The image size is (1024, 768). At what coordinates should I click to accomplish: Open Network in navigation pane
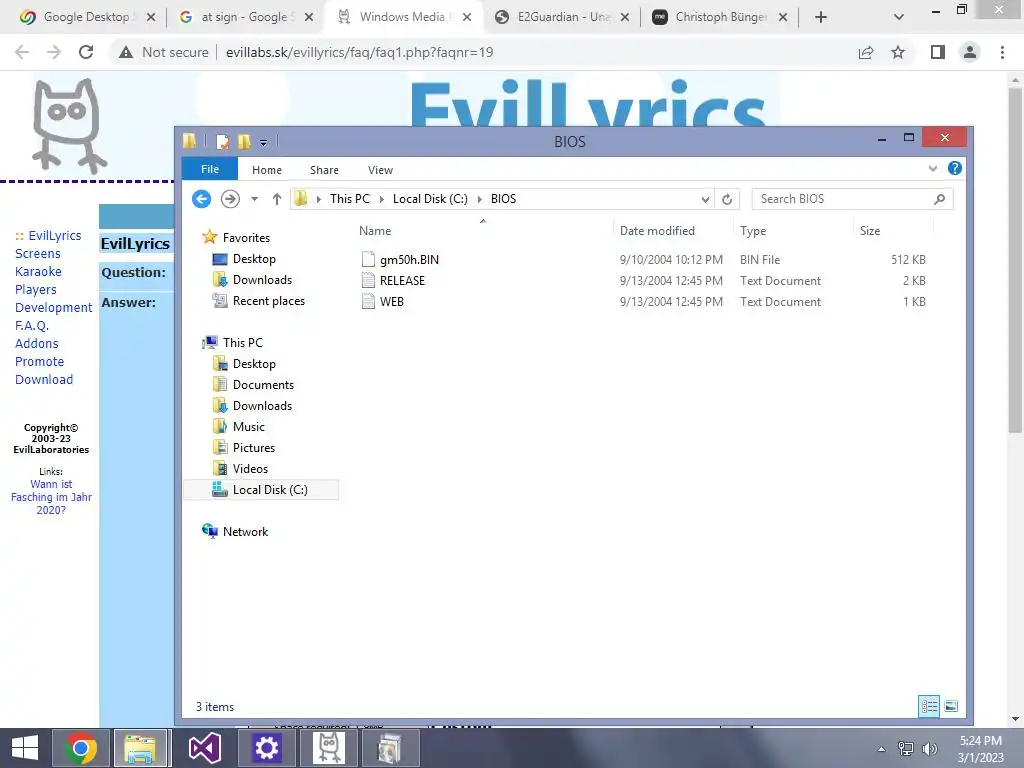coord(245,532)
